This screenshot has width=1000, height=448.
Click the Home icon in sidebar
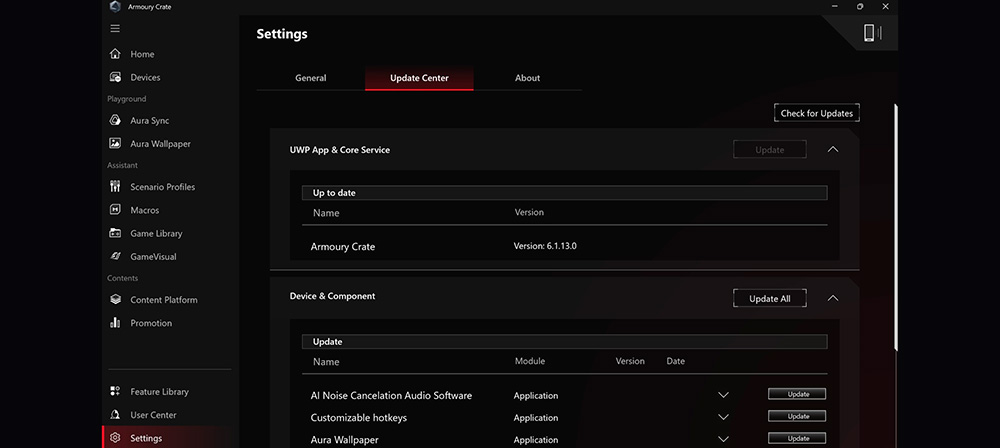pyautogui.click(x=115, y=54)
